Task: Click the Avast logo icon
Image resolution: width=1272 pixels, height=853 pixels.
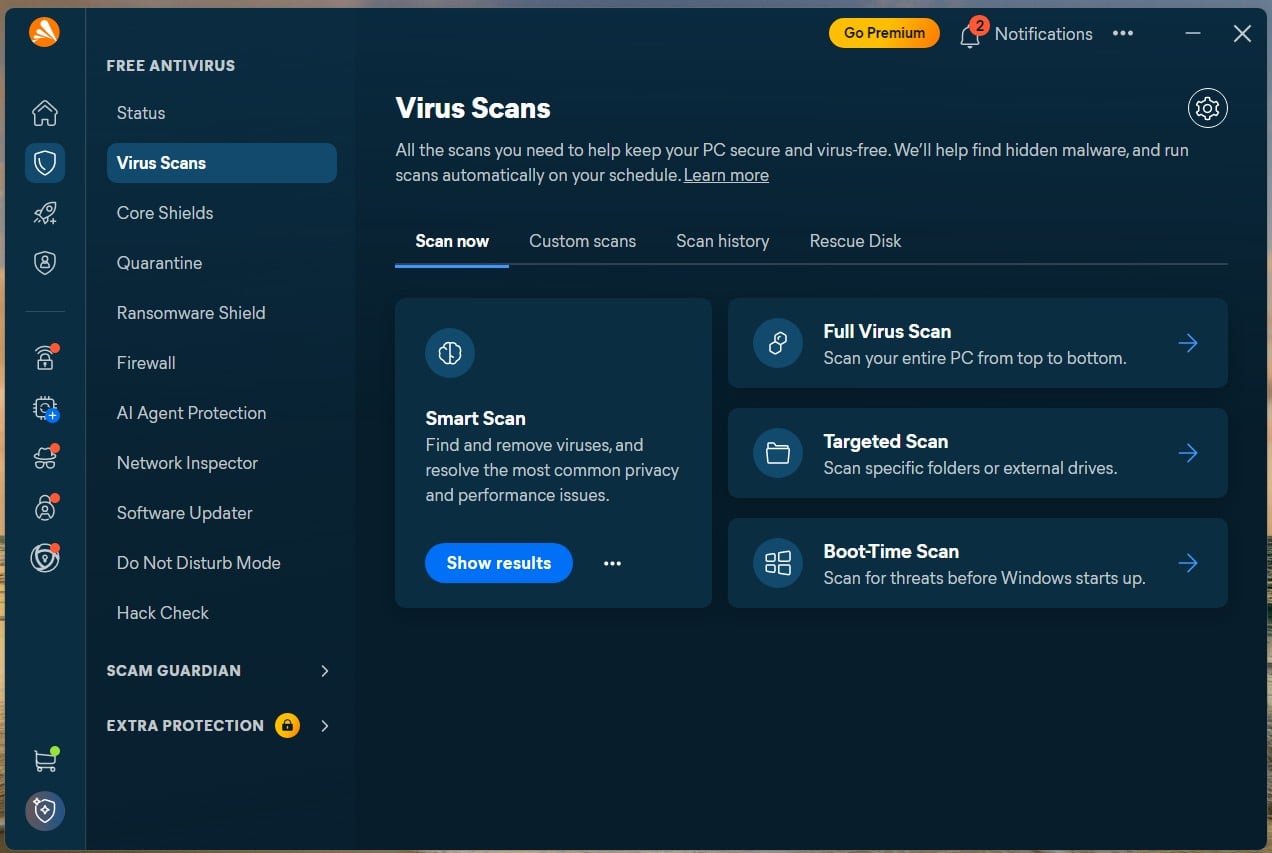Action: 45,33
